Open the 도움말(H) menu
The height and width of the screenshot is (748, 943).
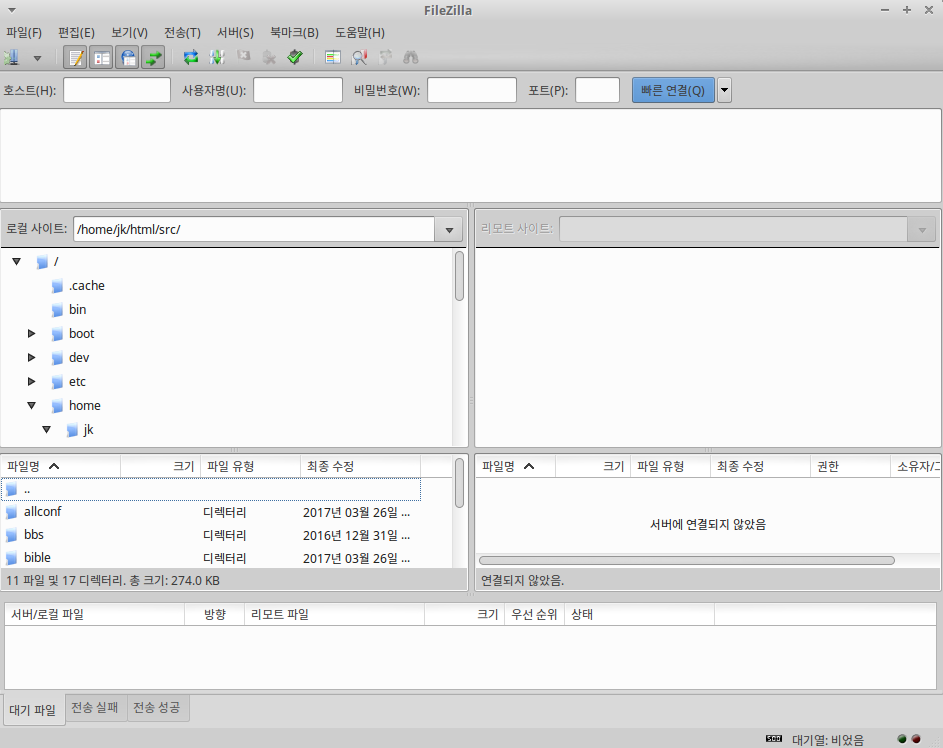tap(360, 32)
